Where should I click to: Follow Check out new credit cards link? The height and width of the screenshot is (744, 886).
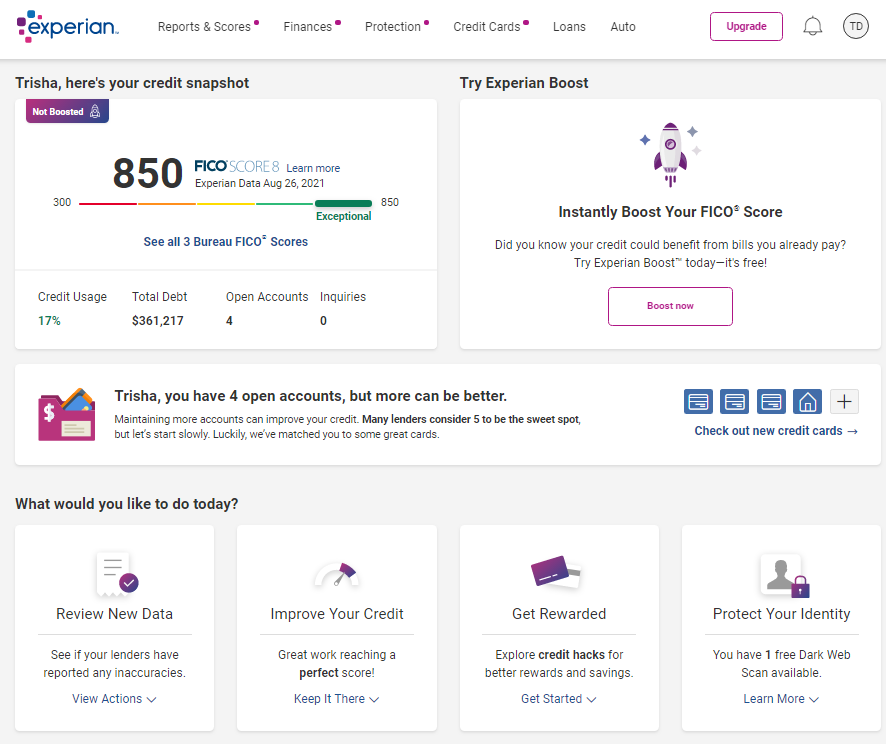click(x=776, y=430)
